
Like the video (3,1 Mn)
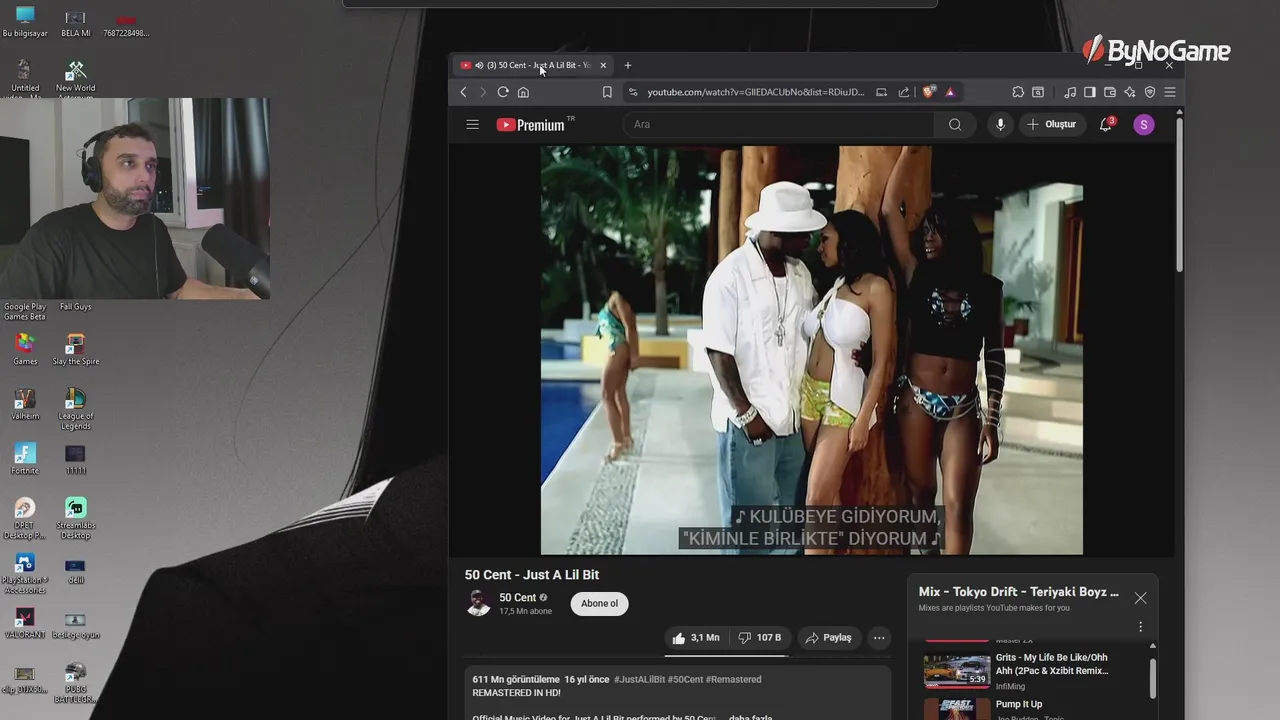pyautogui.click(x=697, y=638)
